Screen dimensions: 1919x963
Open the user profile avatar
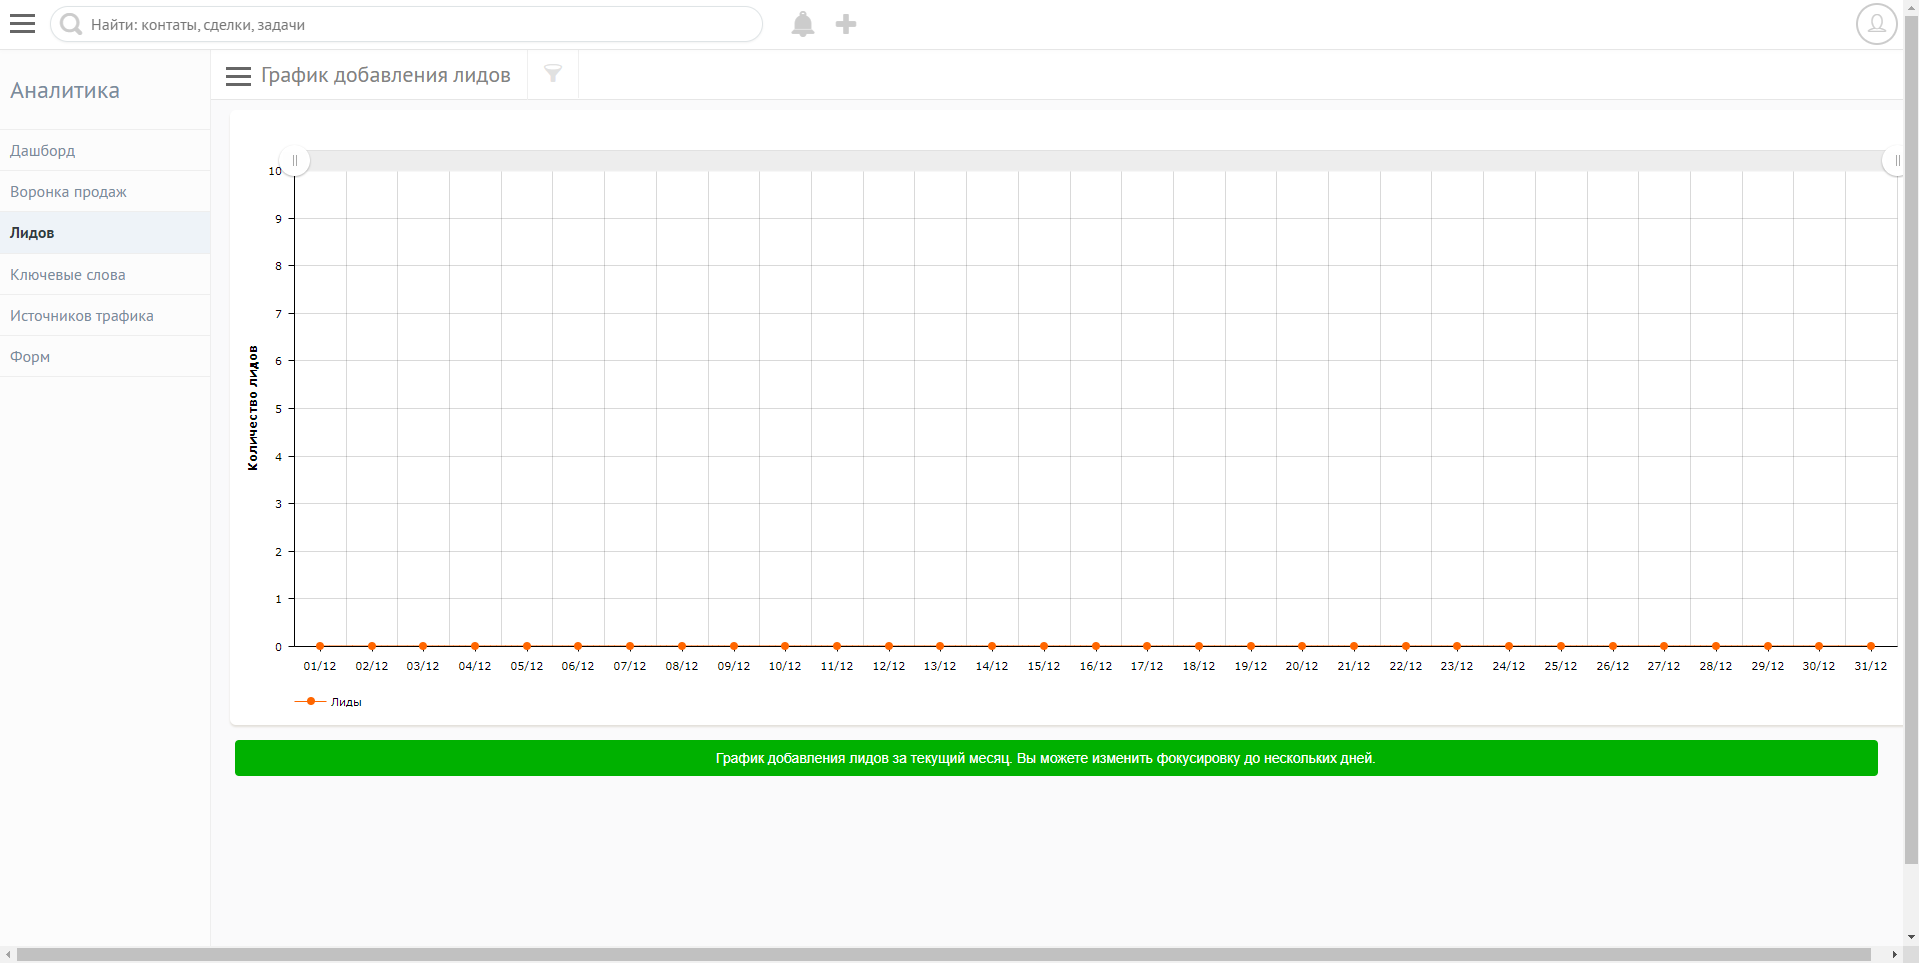click(1876, 24)
